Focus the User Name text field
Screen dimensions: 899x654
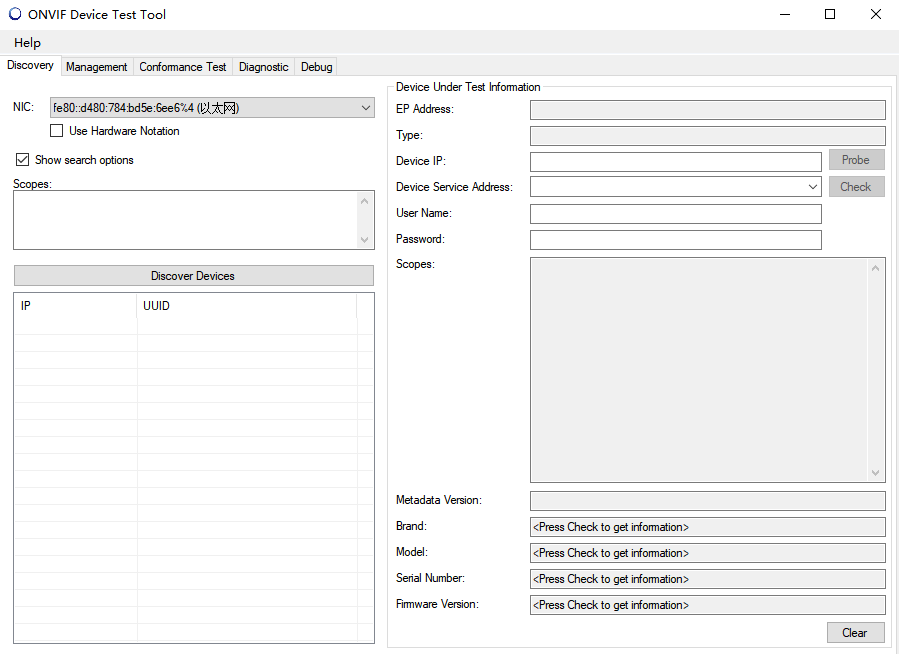pos(675,214)
